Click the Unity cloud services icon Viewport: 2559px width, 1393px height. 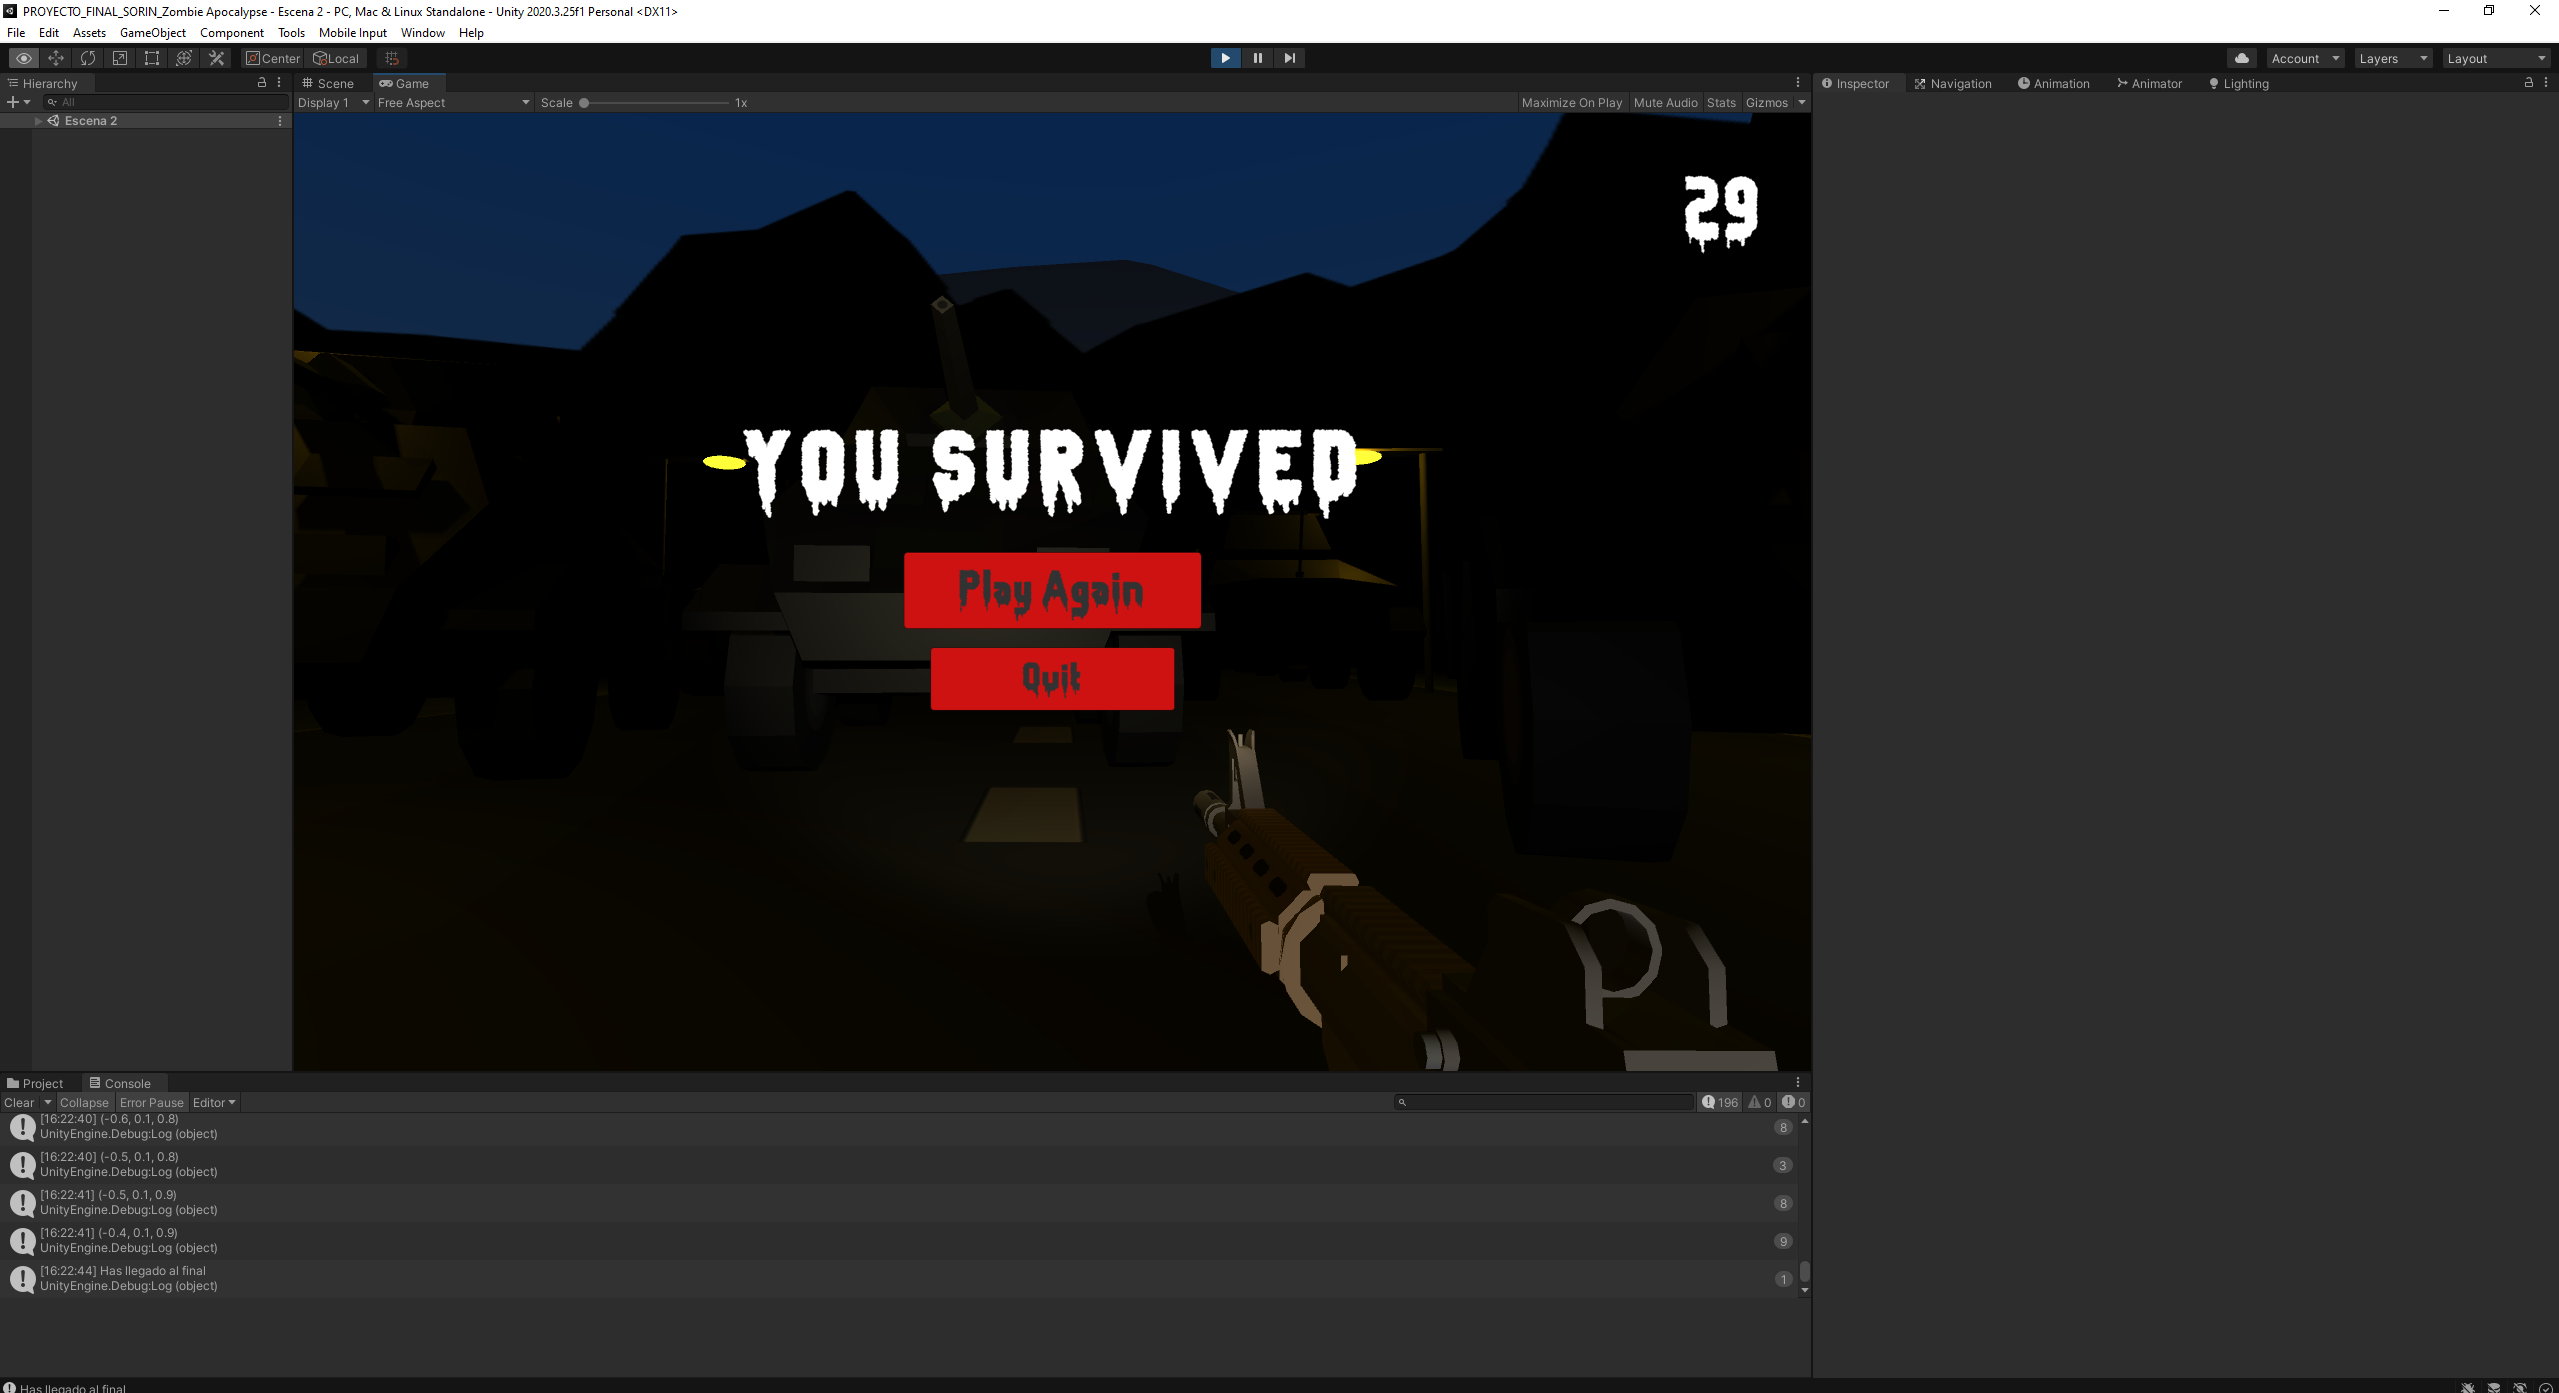tap(2241, 58)
